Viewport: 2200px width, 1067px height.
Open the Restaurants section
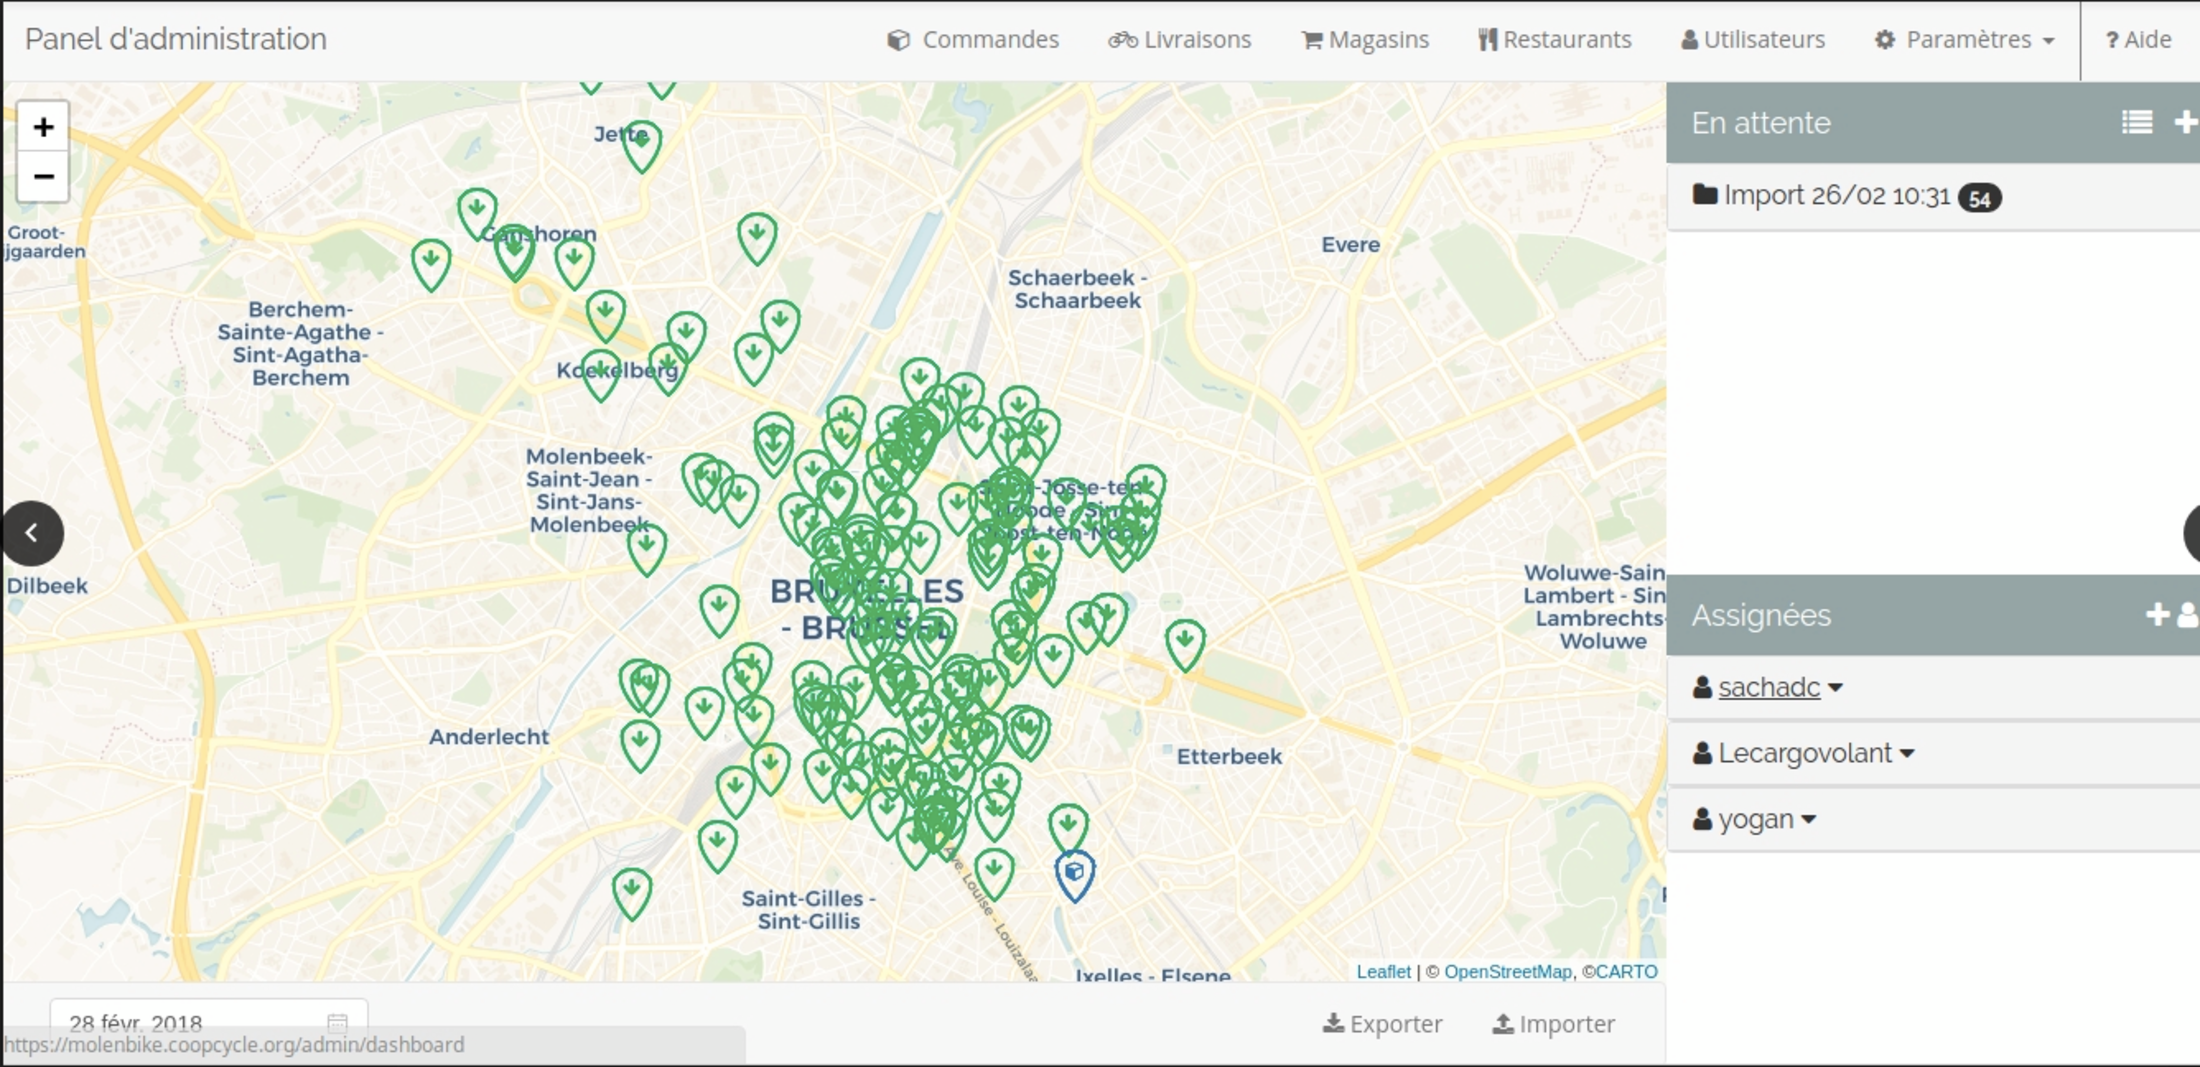1555,40
